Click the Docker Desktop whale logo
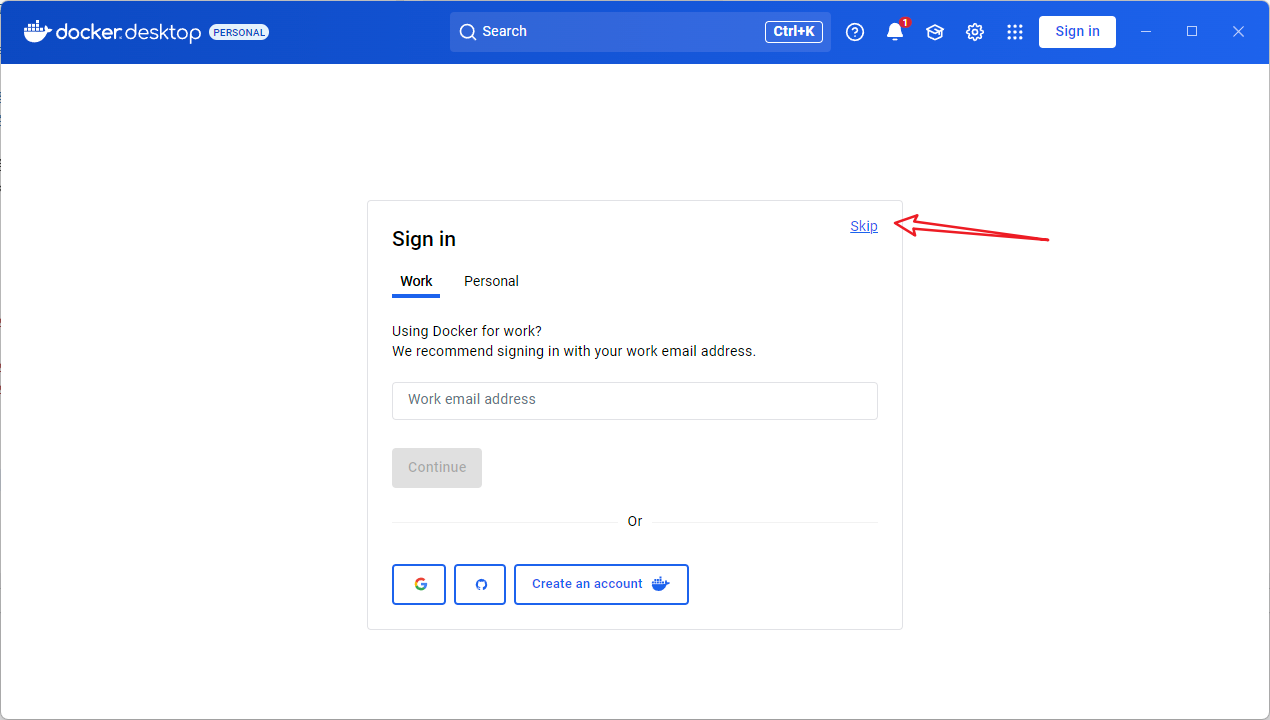This screenshot has height=720, width=1270. [x=37, y=32]
